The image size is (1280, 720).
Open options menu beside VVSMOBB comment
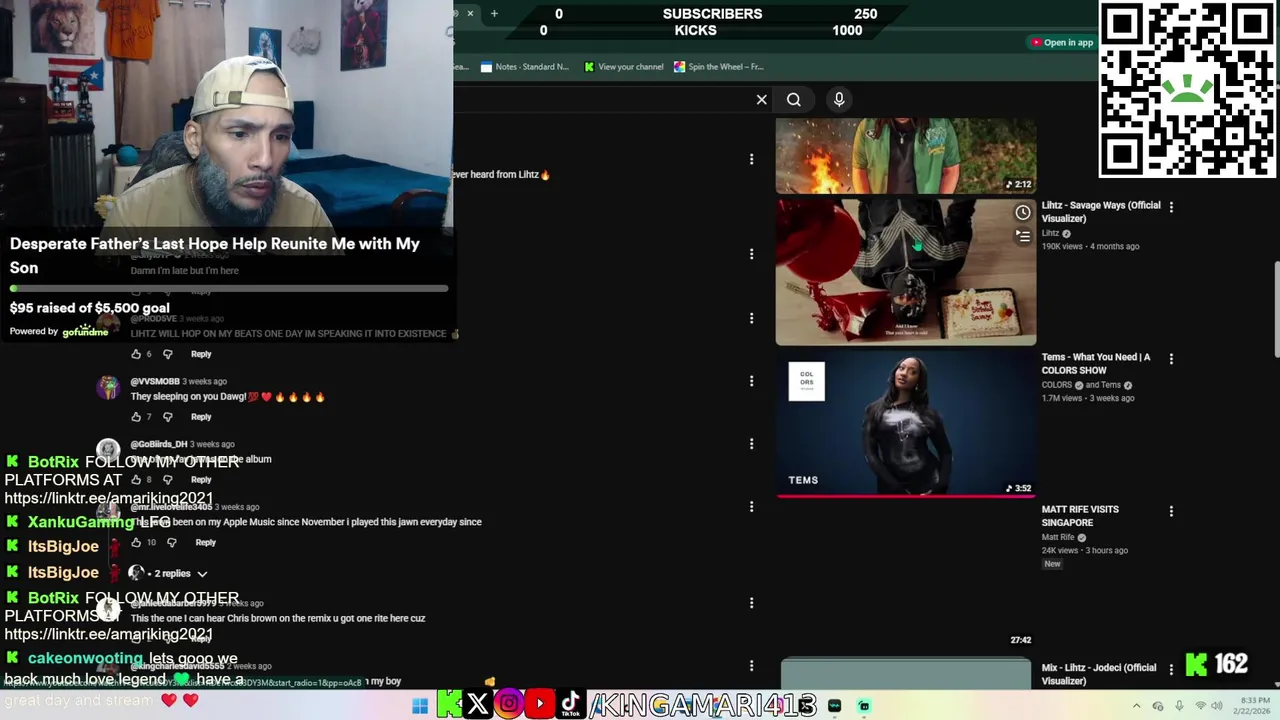click(751, 381)
